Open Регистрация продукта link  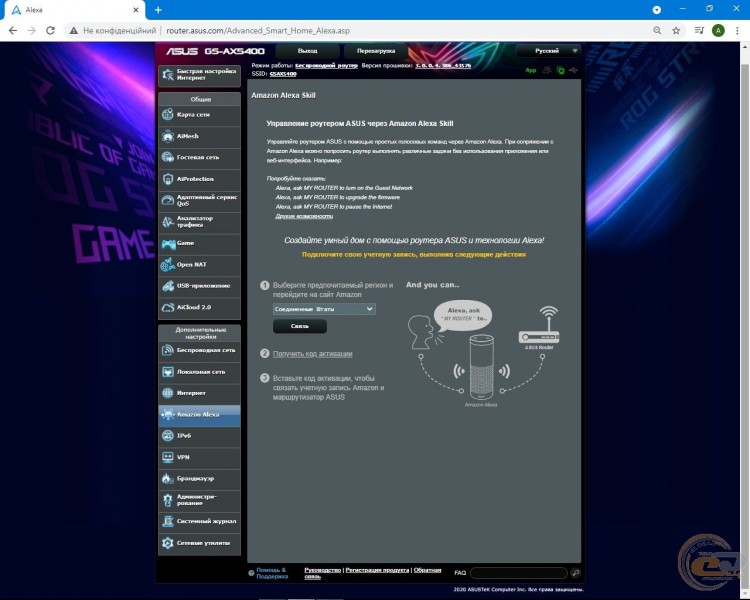tap(377, 570)
